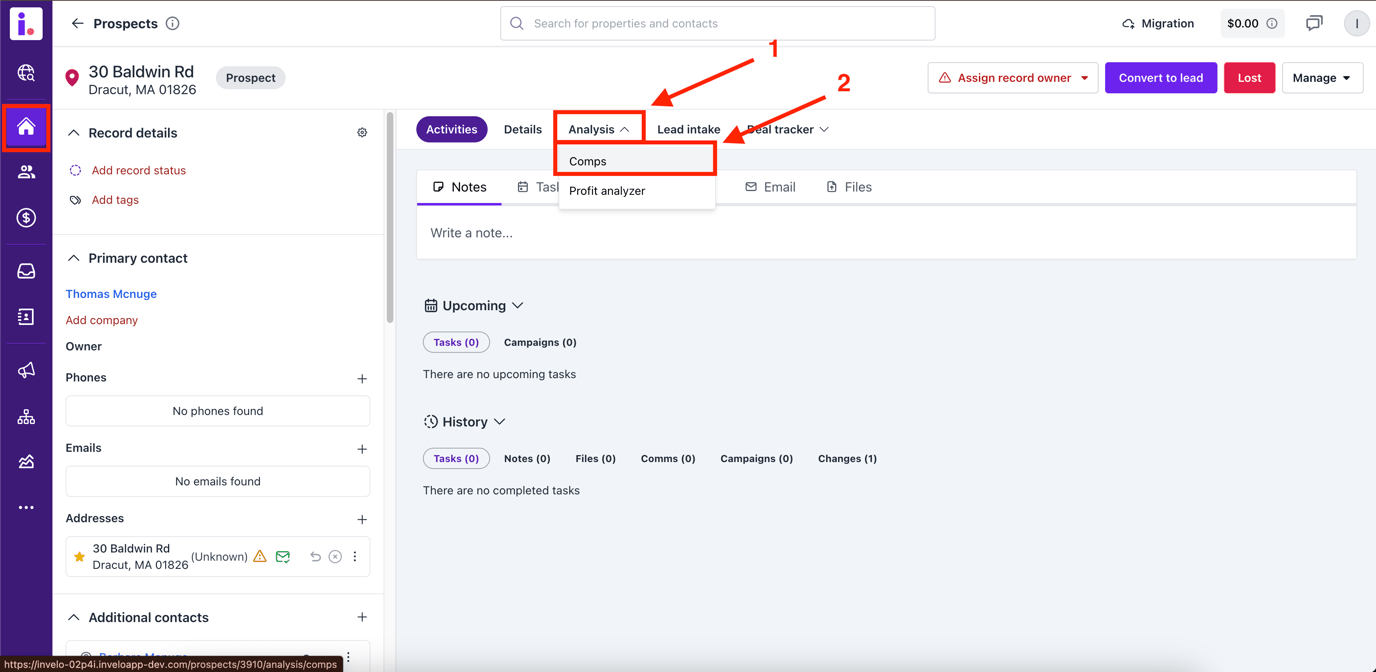
Task: Expand the Deal tracker dropdown
Action: (788, 129)
